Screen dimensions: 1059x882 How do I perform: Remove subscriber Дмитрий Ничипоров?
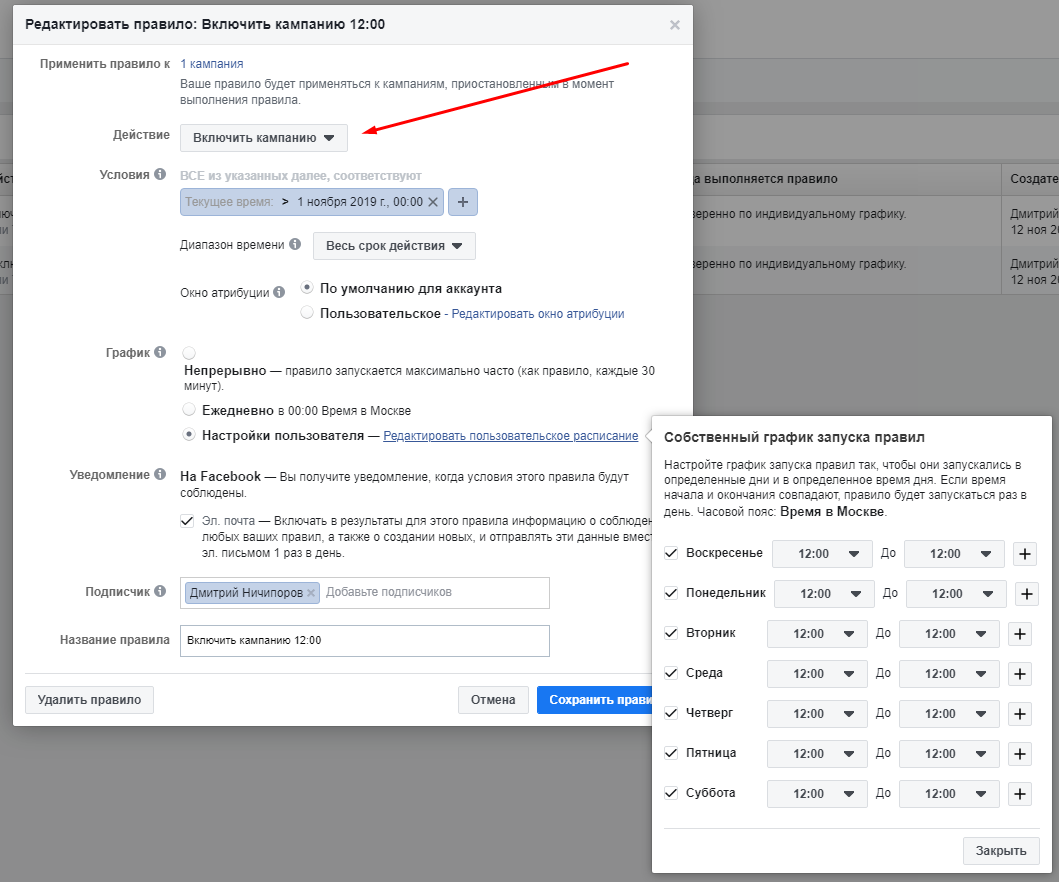311,593
